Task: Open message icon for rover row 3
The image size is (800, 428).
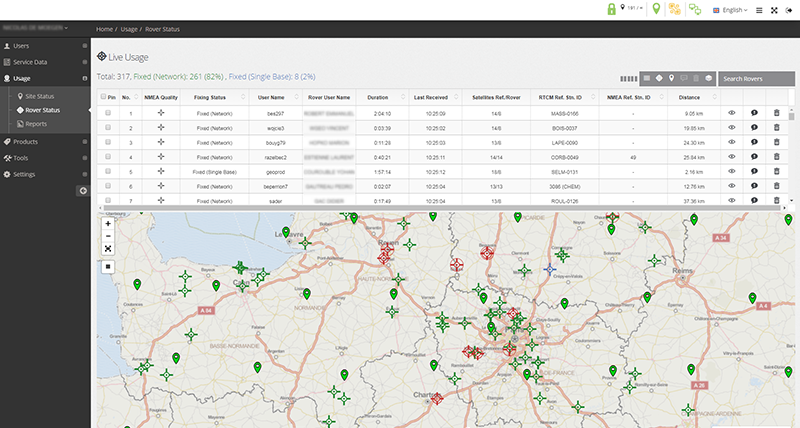Action: [754, 143]
